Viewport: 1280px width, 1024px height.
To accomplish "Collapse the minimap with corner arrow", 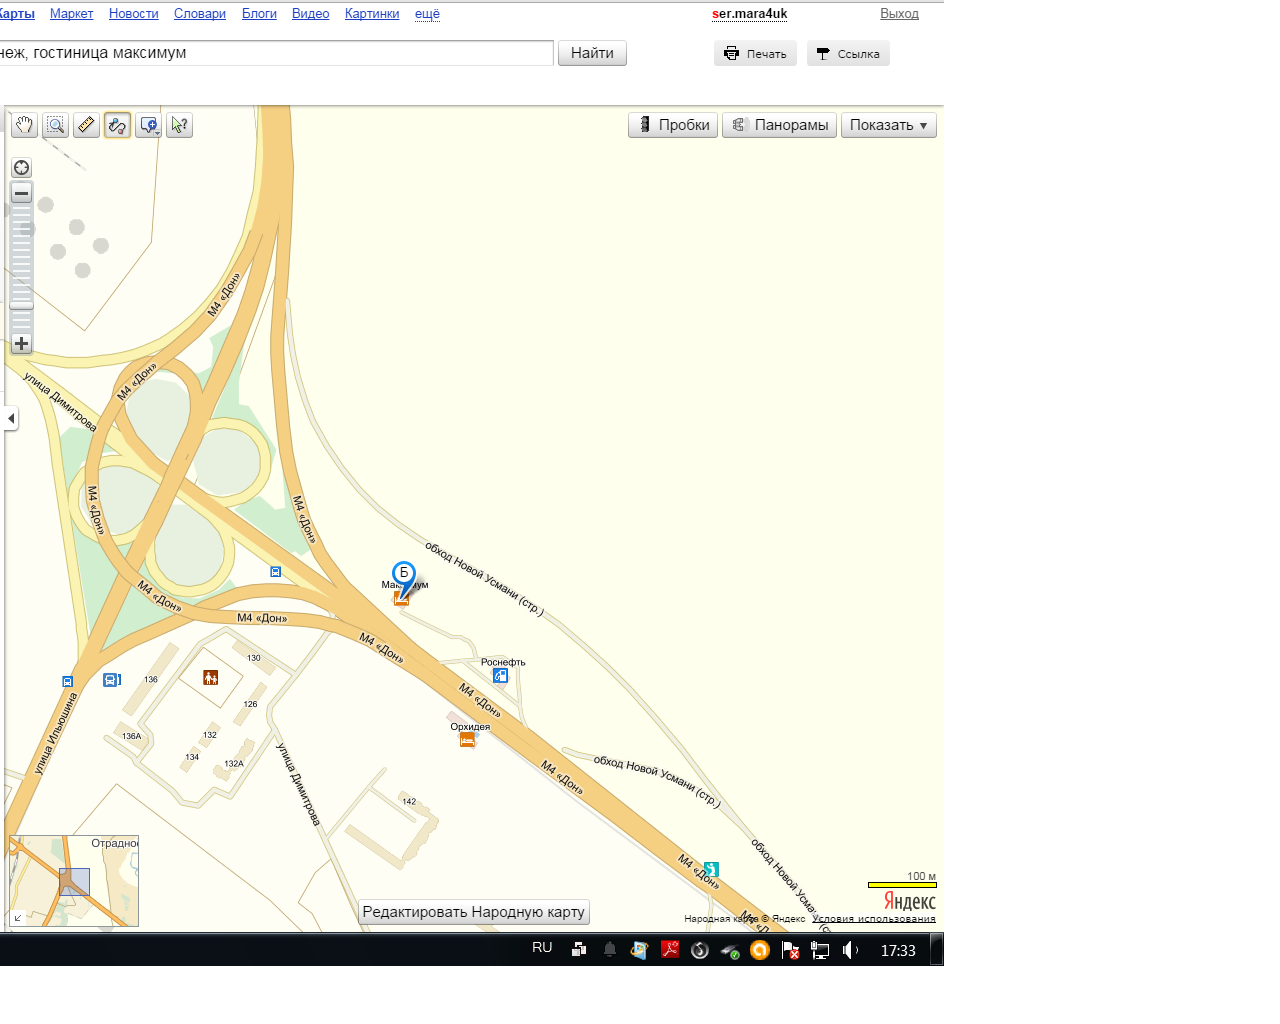I will pyautogui.click(x=17, y=918).
